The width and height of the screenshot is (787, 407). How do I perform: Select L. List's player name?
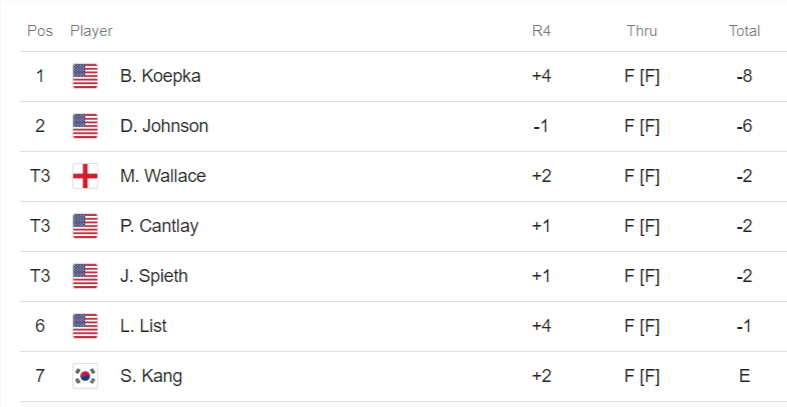[x=143, y=326]
